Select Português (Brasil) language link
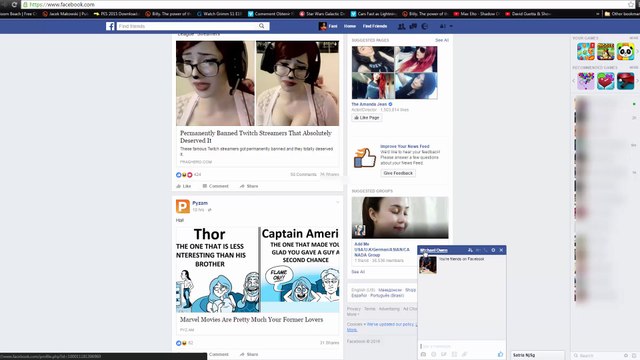The width and height of the screenshot is (640, 360). point(387,295)
